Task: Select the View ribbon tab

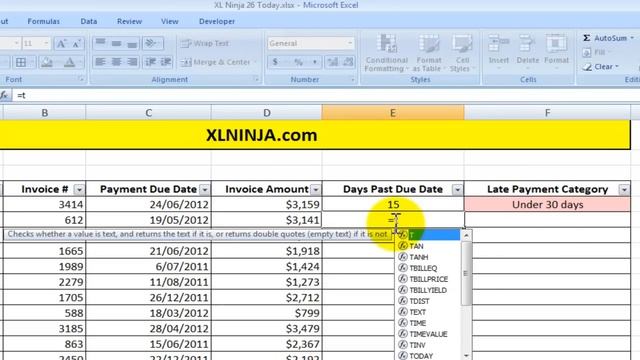Action: pyautogui.click(x=169, y=21)
